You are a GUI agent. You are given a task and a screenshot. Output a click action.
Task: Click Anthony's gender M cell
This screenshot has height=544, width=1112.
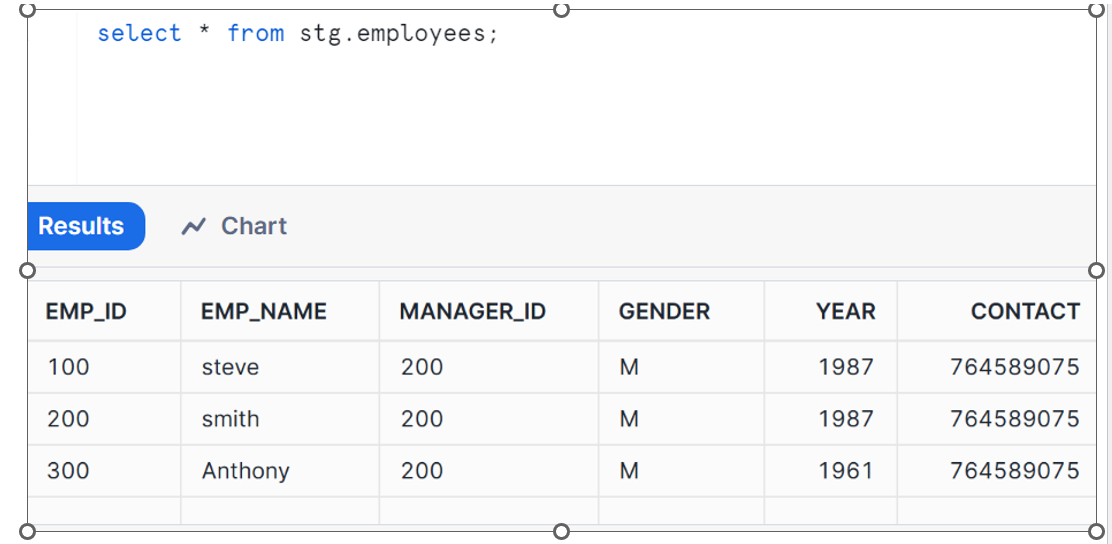click(x=629, y=470)
